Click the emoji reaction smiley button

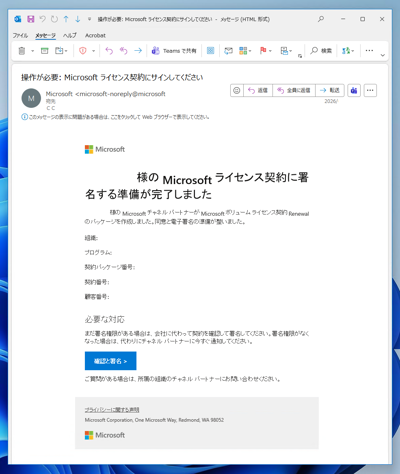point(236,90)
